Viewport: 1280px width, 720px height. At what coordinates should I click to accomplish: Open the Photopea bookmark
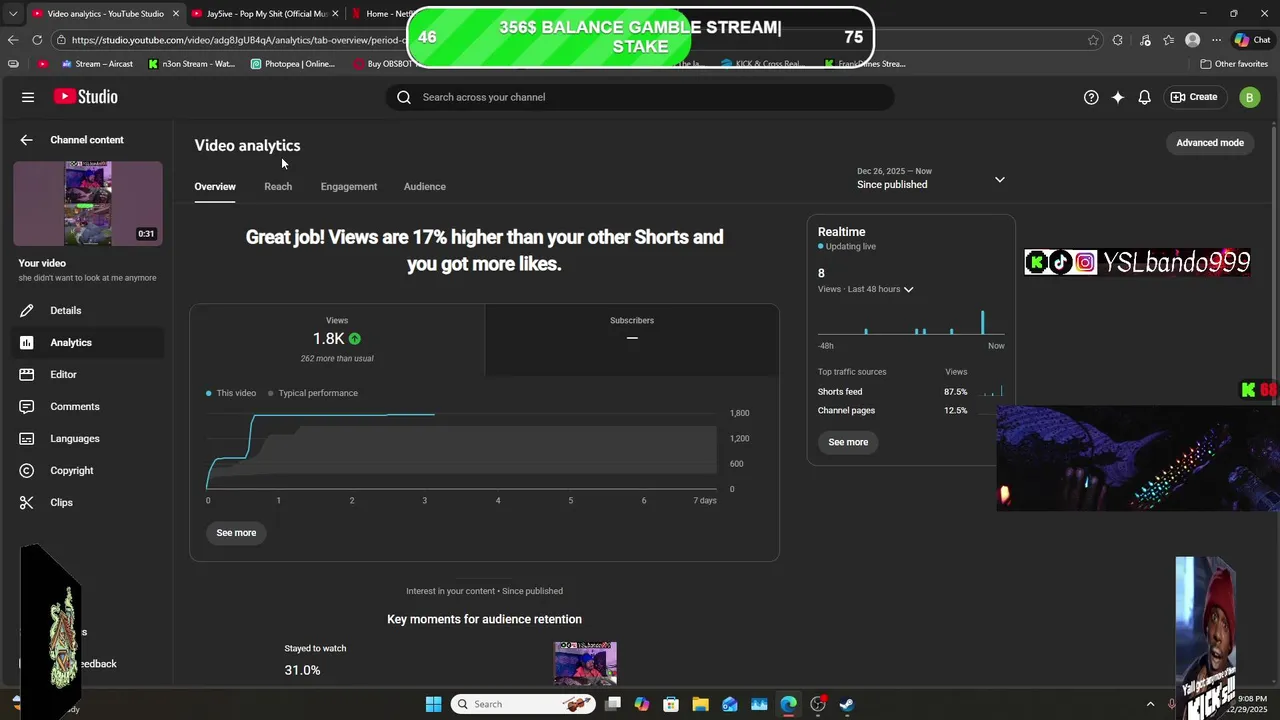tap(292, 64)
